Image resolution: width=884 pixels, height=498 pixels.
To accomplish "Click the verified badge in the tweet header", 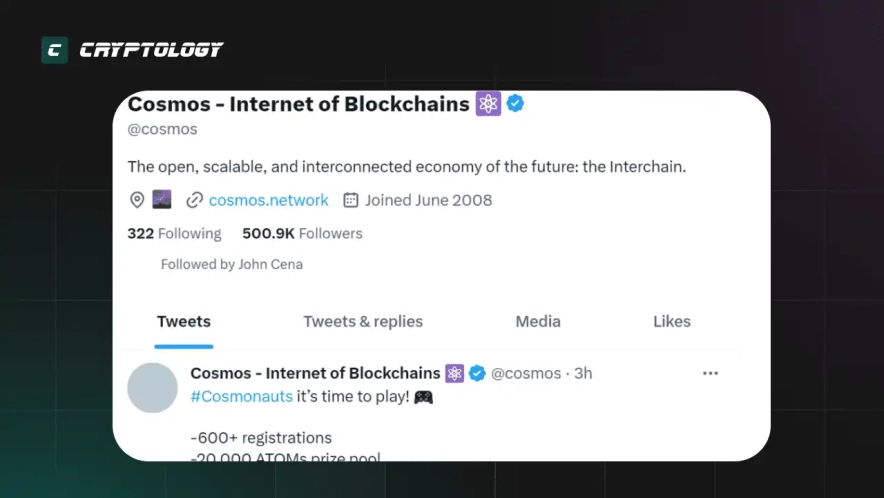I will click(x=478, y=373).
